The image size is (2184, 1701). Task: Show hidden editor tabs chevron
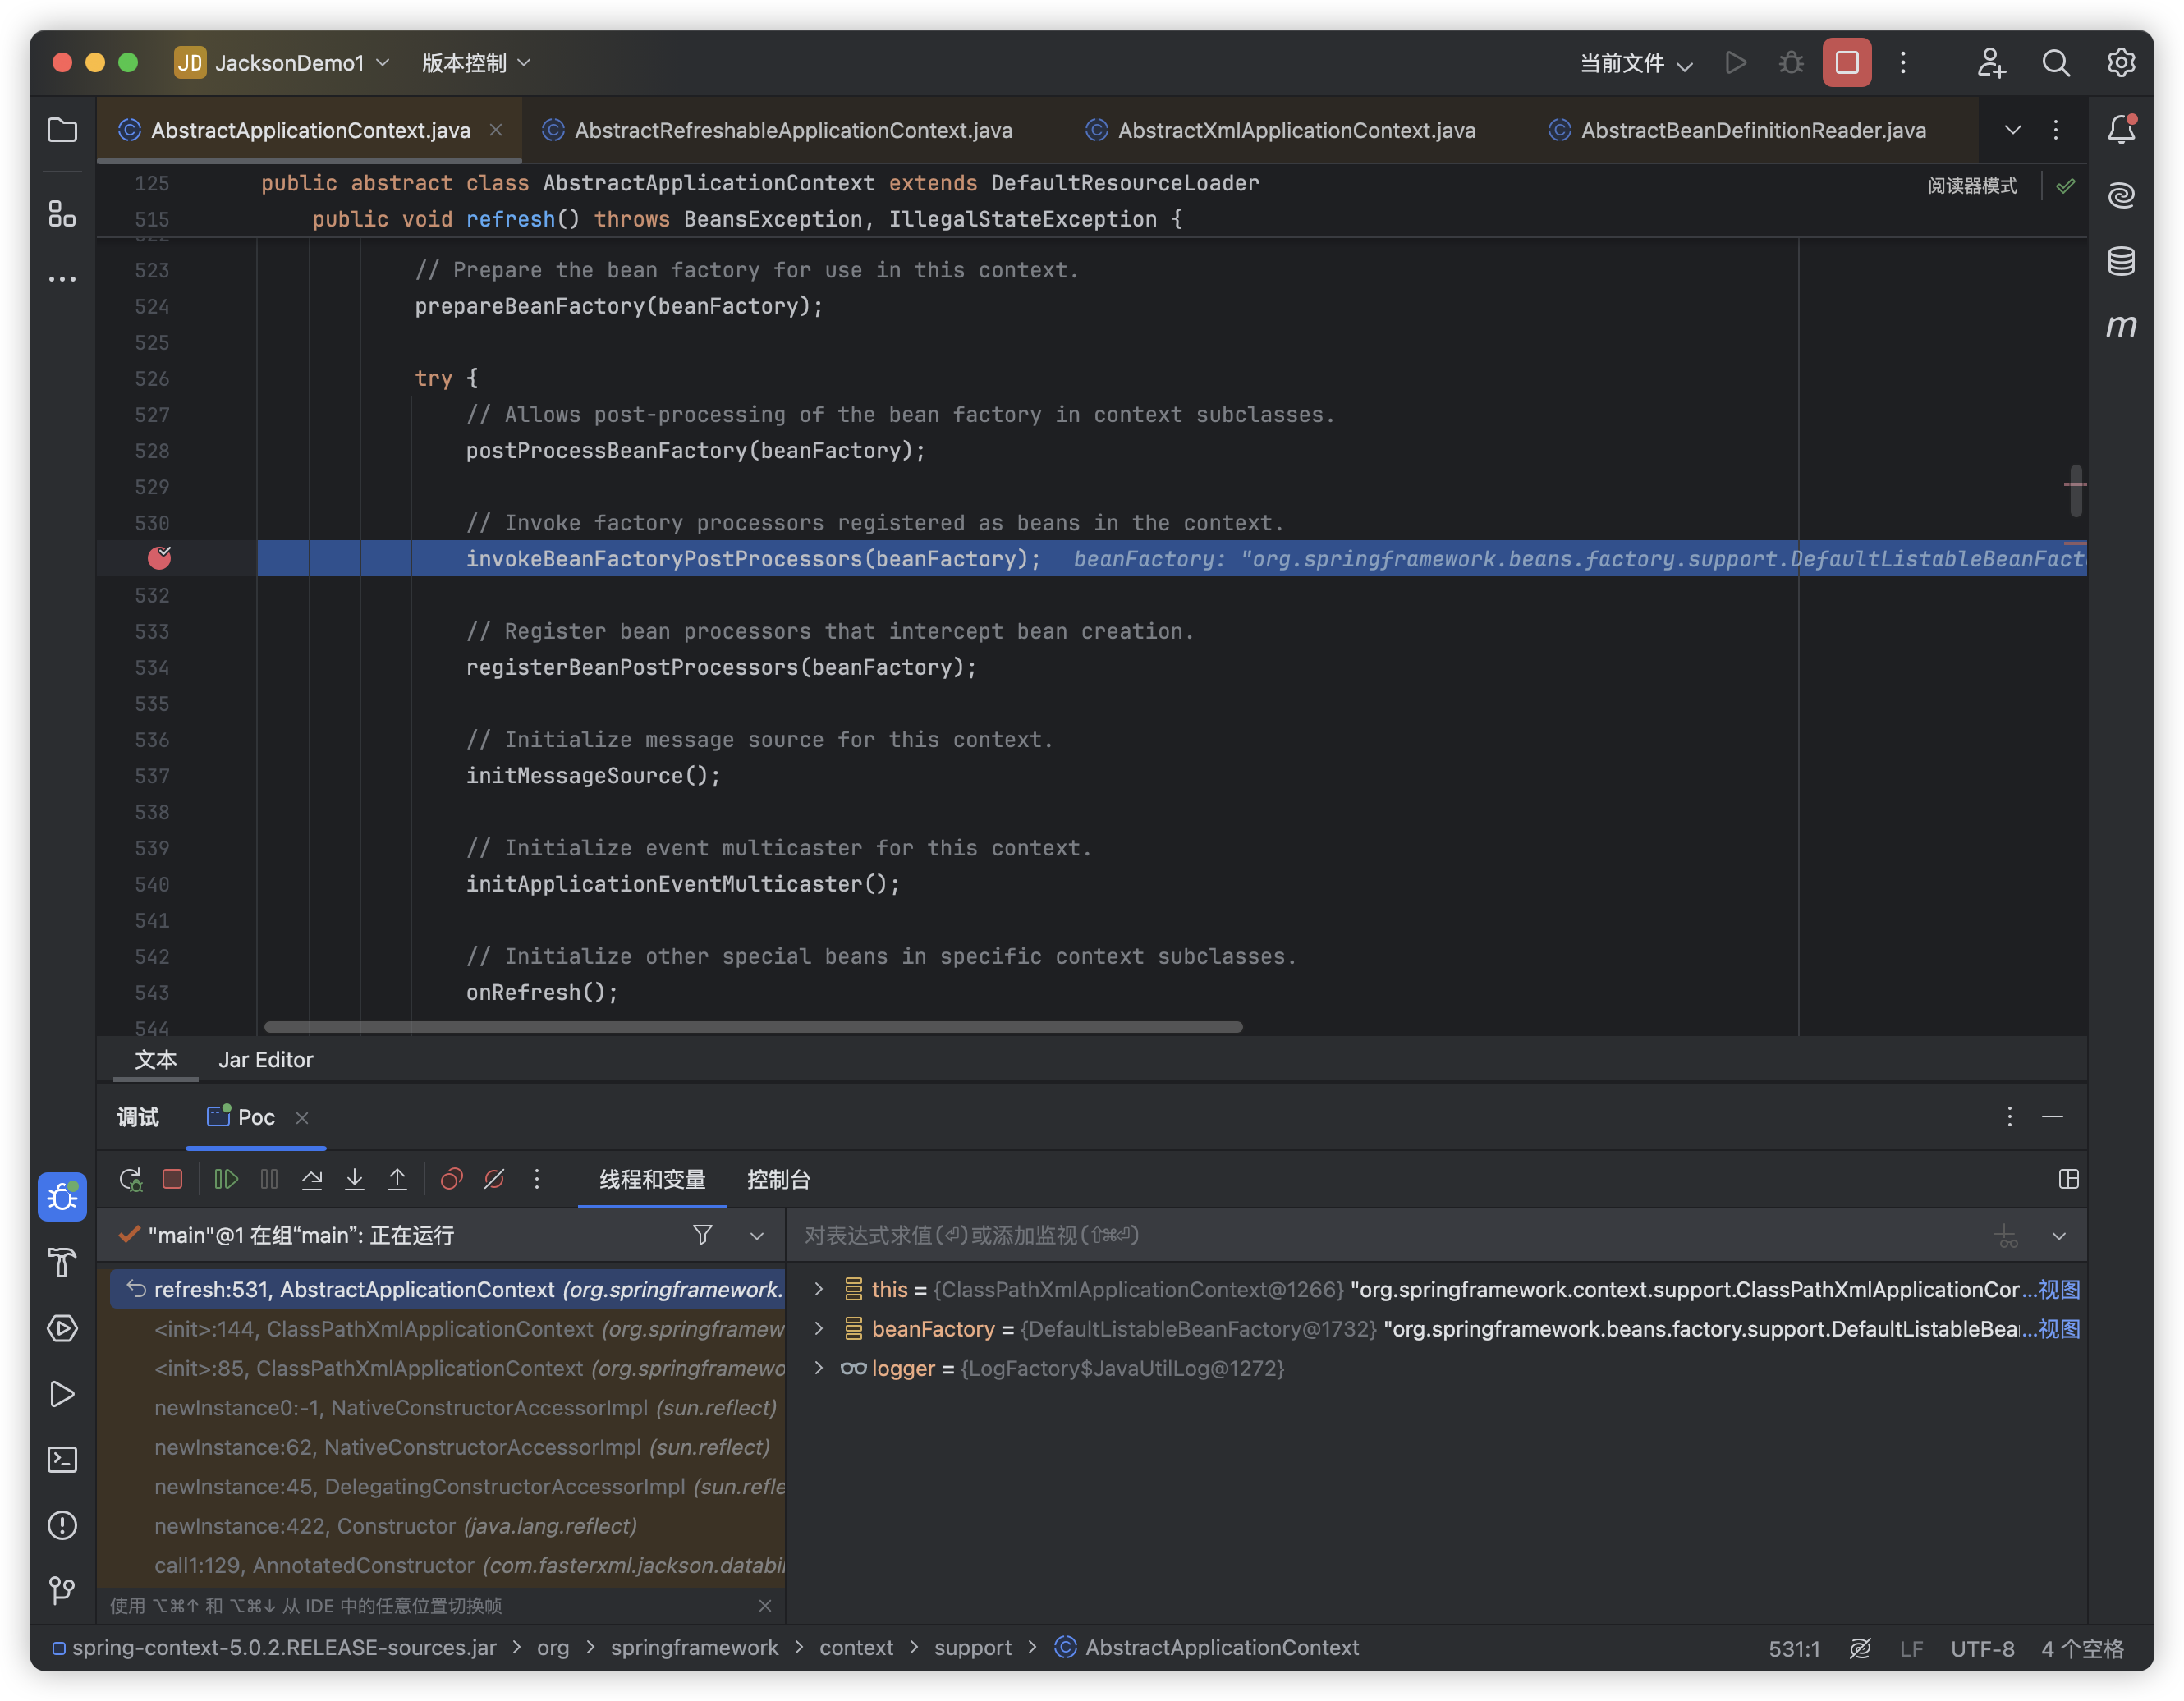tap(2013, 130)
